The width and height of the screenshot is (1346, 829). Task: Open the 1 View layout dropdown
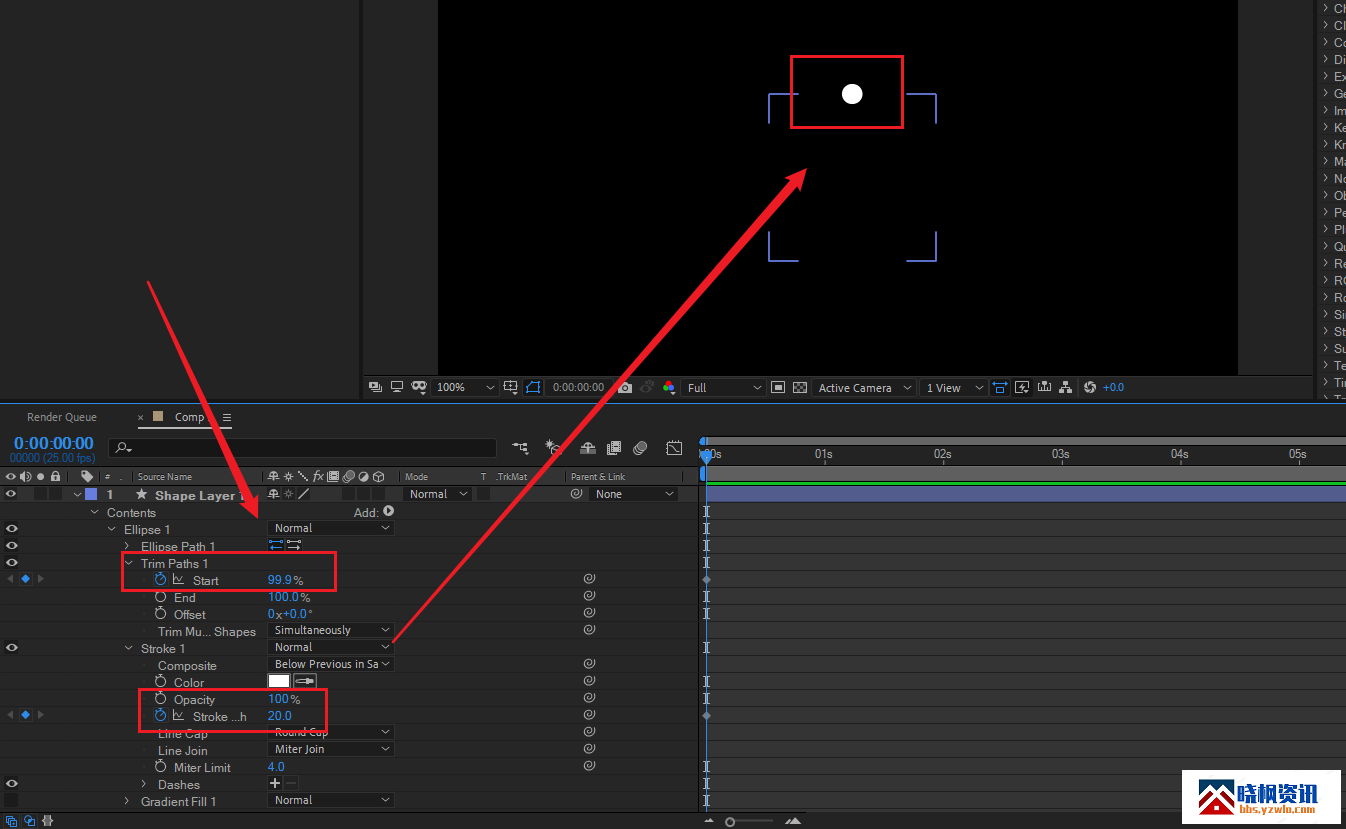[x=954, y=387]
